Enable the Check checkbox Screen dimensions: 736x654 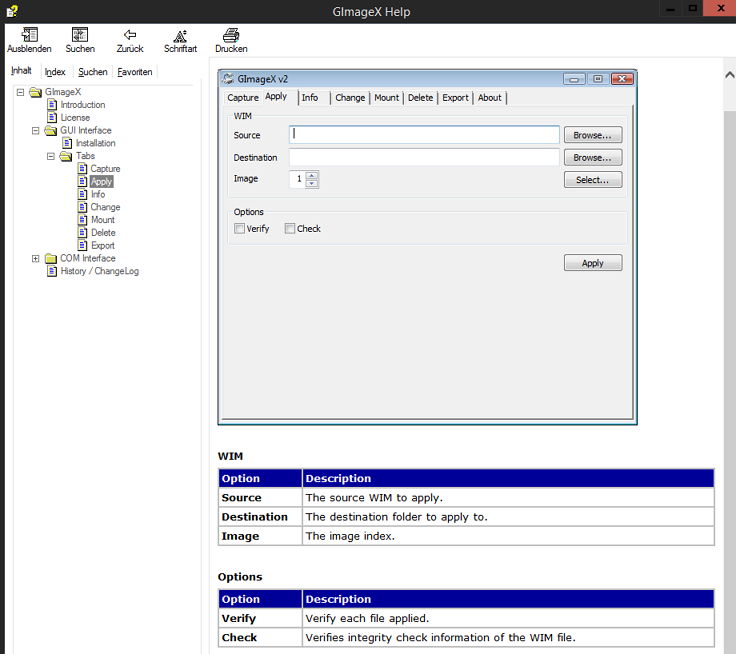tap(290, 229)
